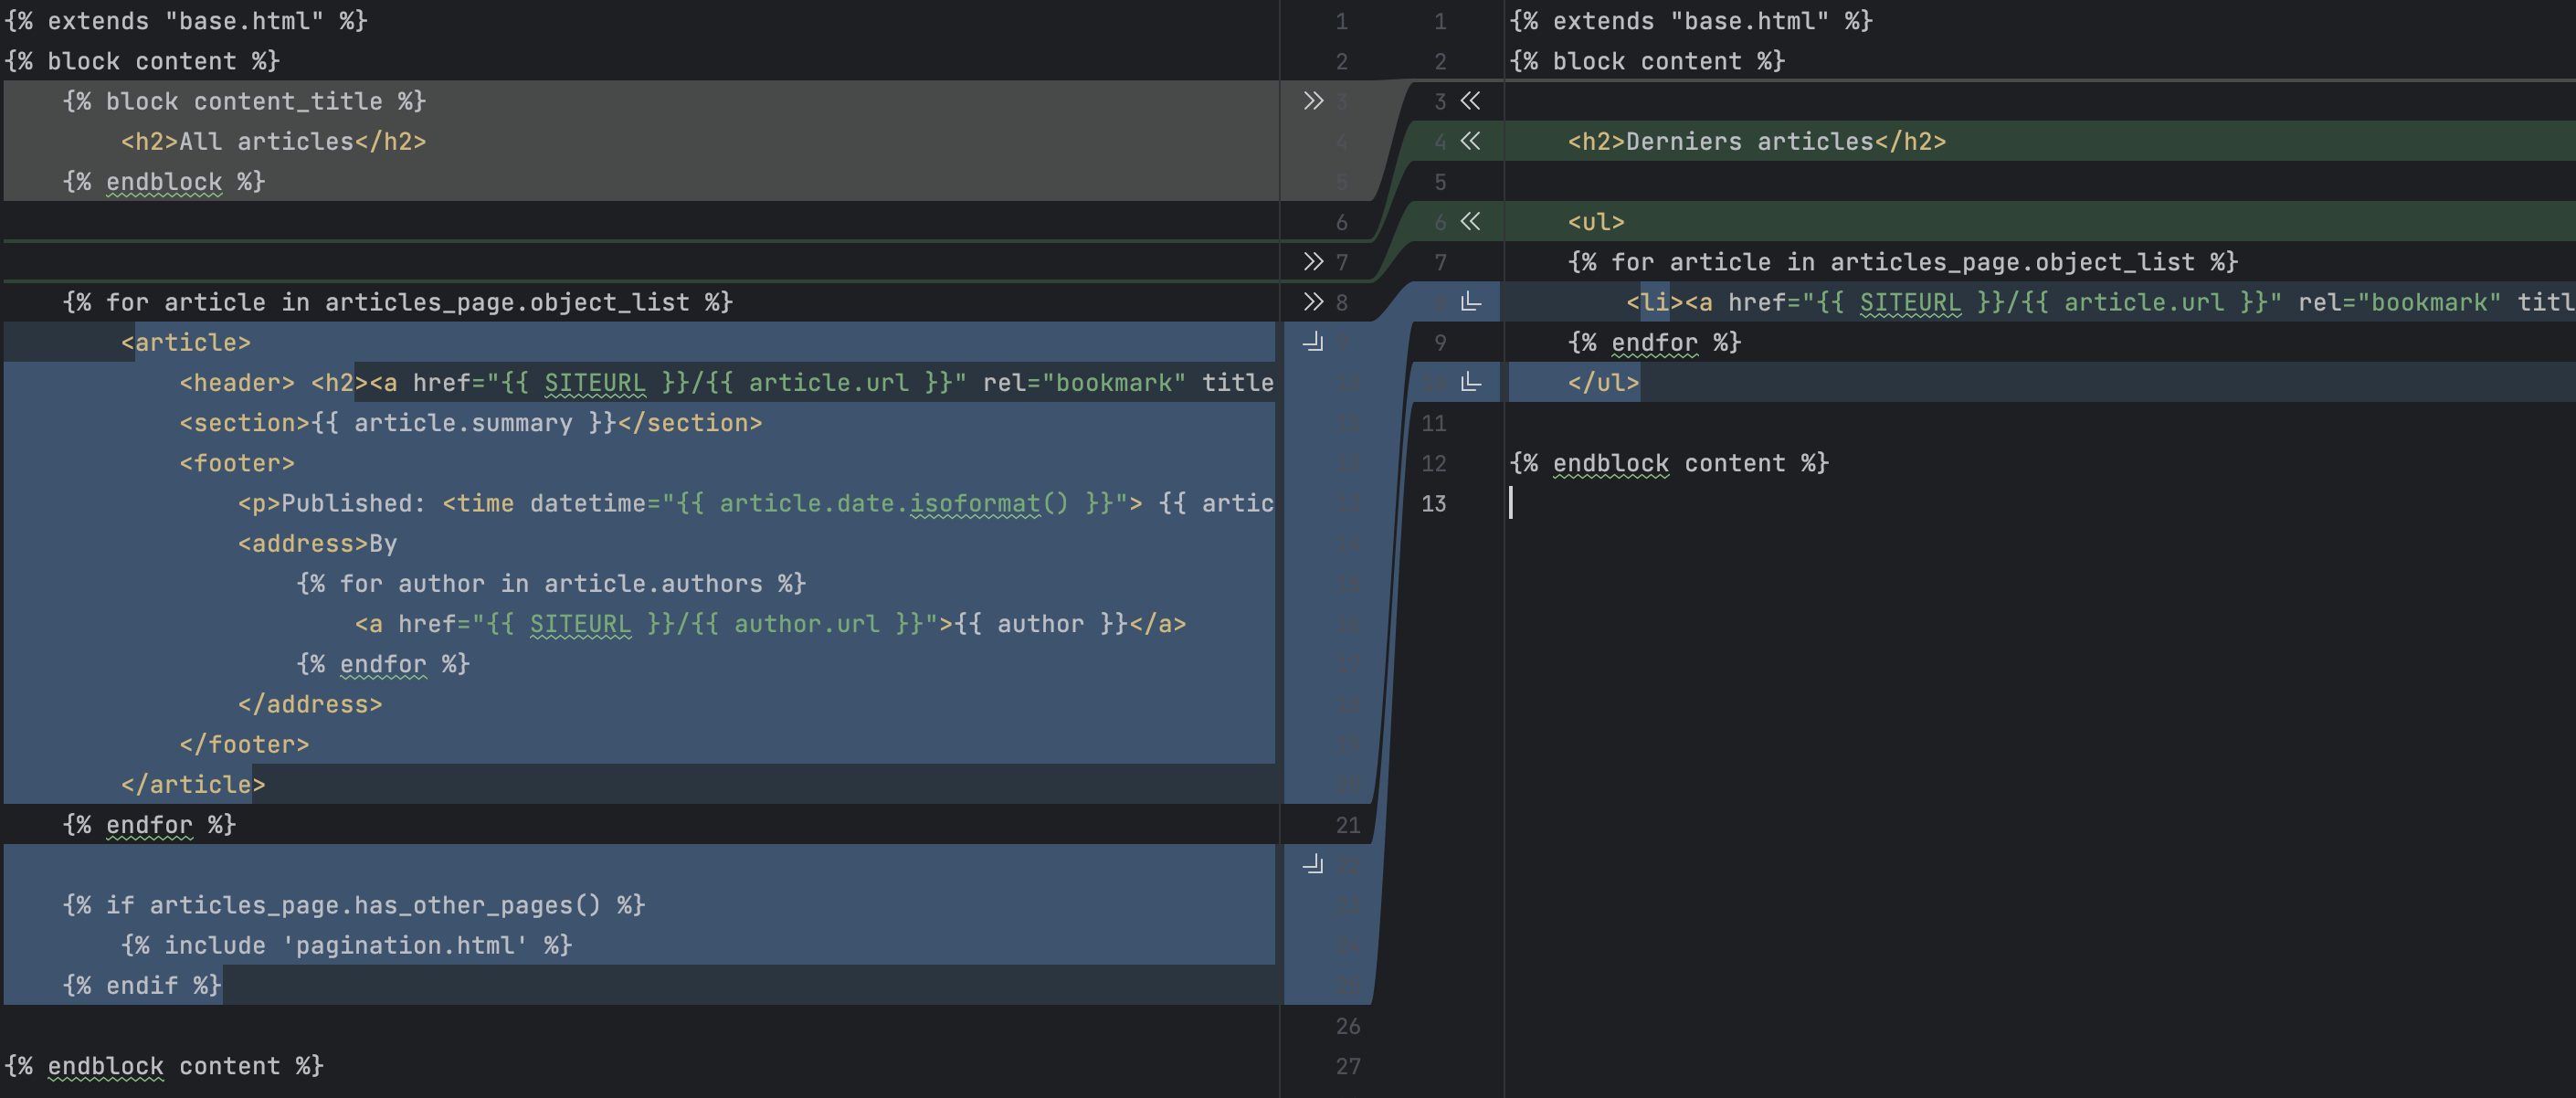Image resolution: width=2576 pixels, height=1098 pixels.
Task: Click the <header> <h2> bookmark link line
Action: [x=726, y=382]
